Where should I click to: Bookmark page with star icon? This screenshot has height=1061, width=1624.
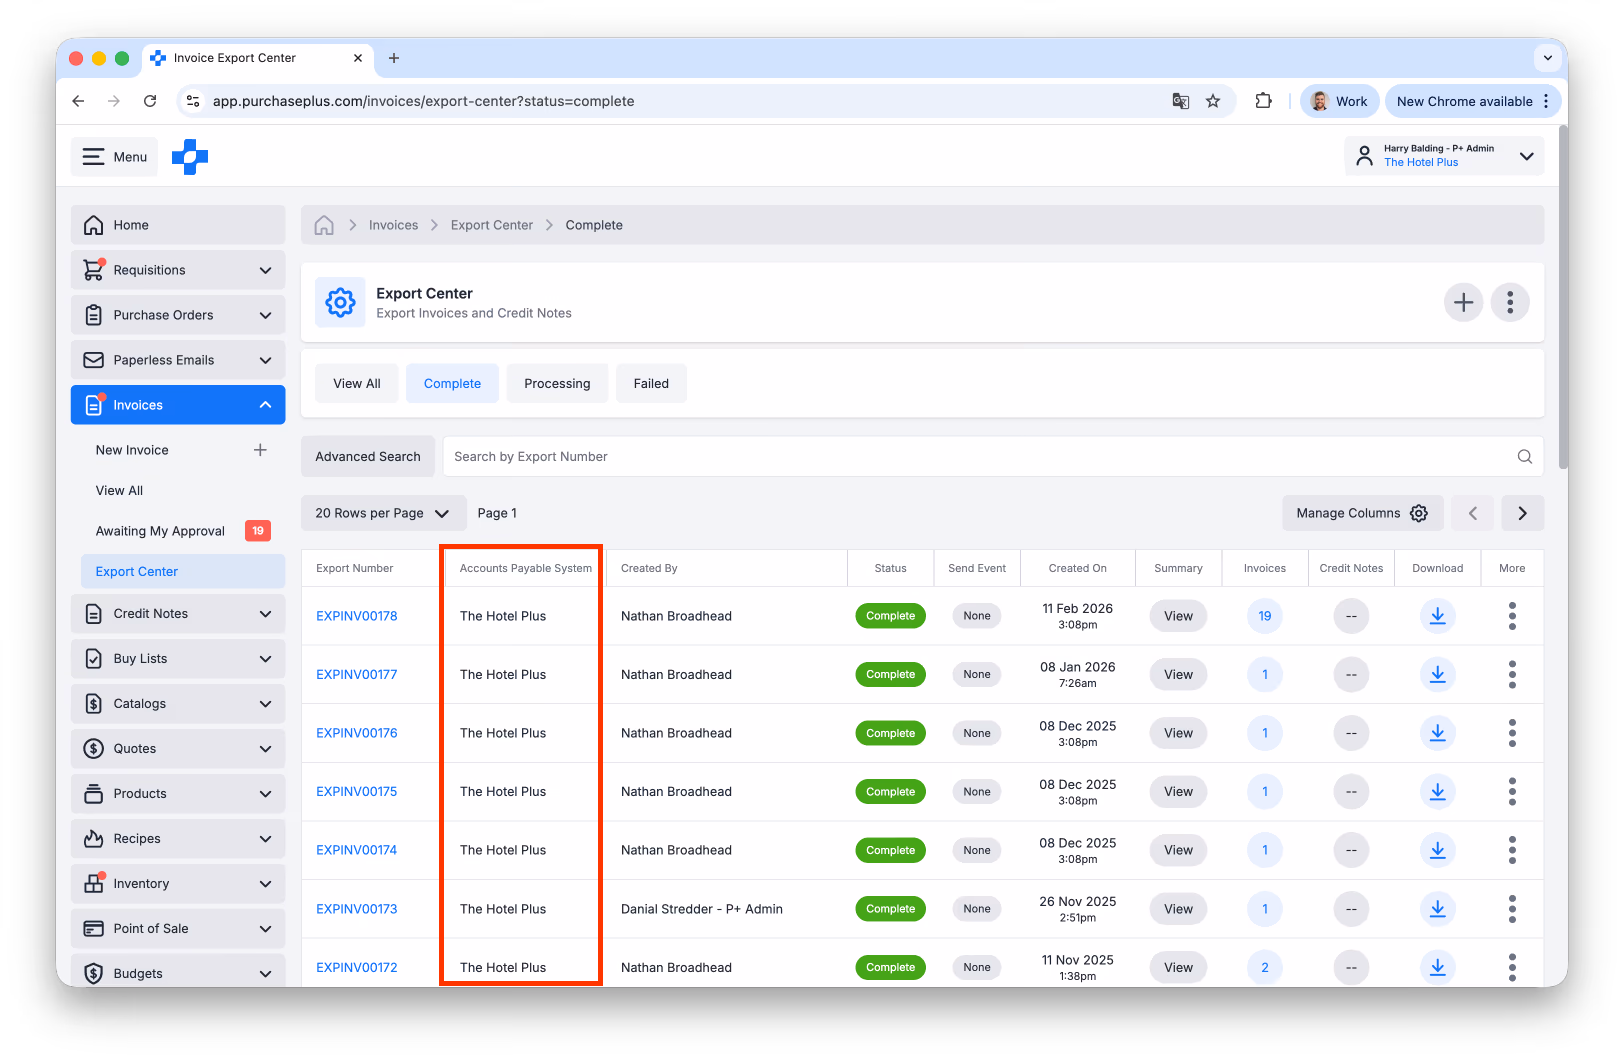coord(1213,101)
